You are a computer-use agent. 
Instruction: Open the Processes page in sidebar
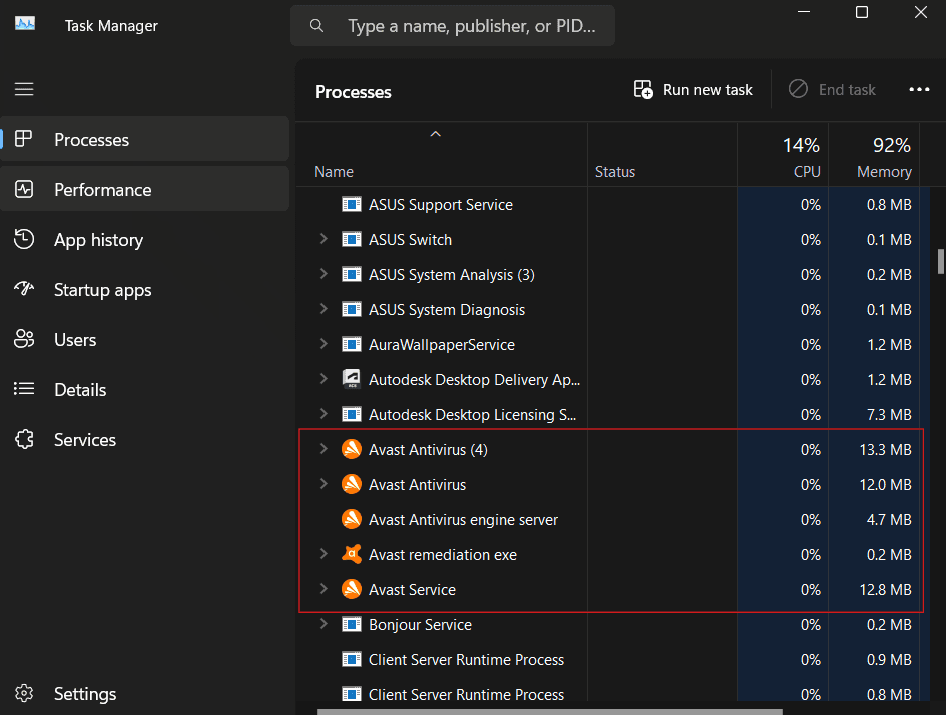145,139
